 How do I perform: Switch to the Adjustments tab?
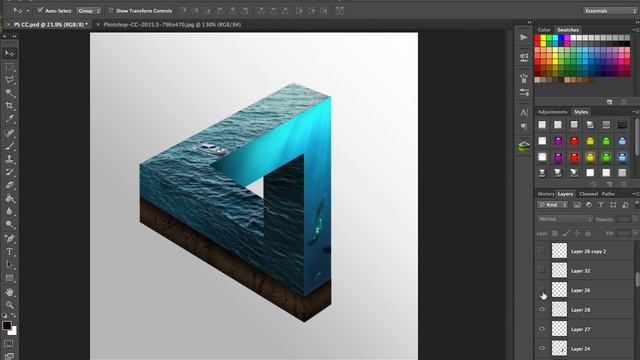(x=552, y=112)
